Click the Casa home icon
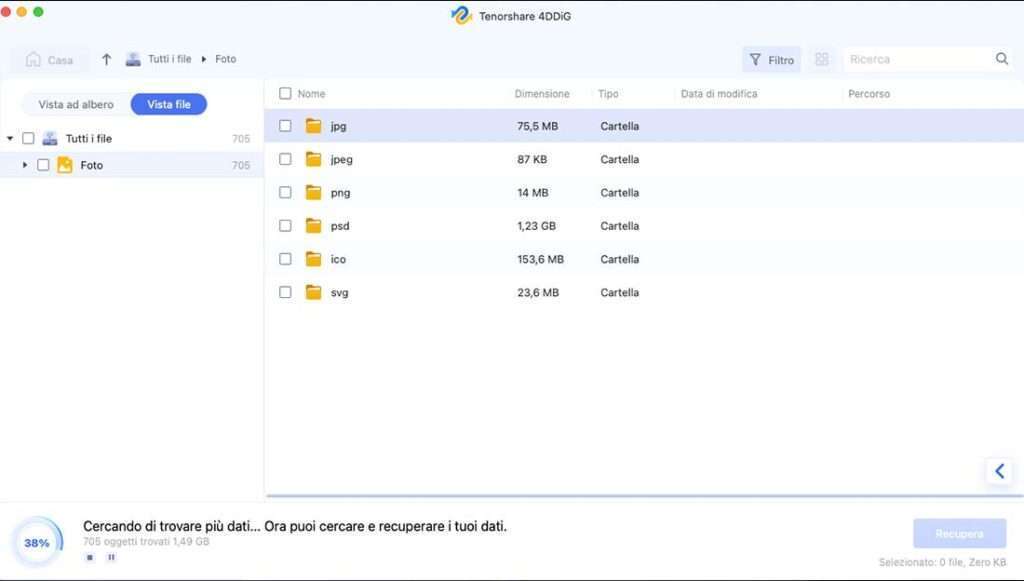The image size is (1024, 581). pyautogui.click(x=33, y=59)
